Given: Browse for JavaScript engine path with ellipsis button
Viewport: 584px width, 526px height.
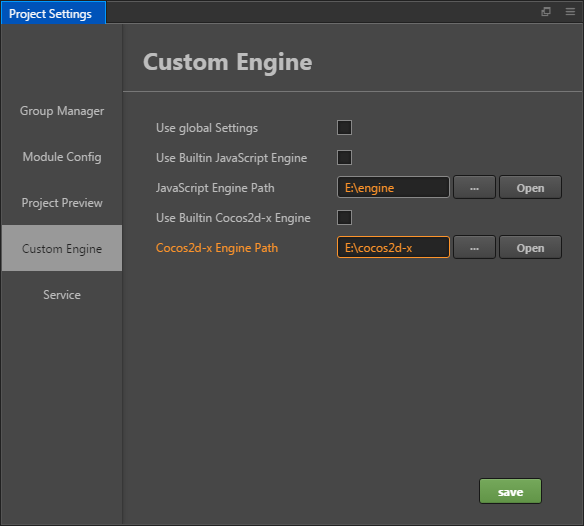Looking at the screenshot, I should pyautogui.click(x=474, y=187).
